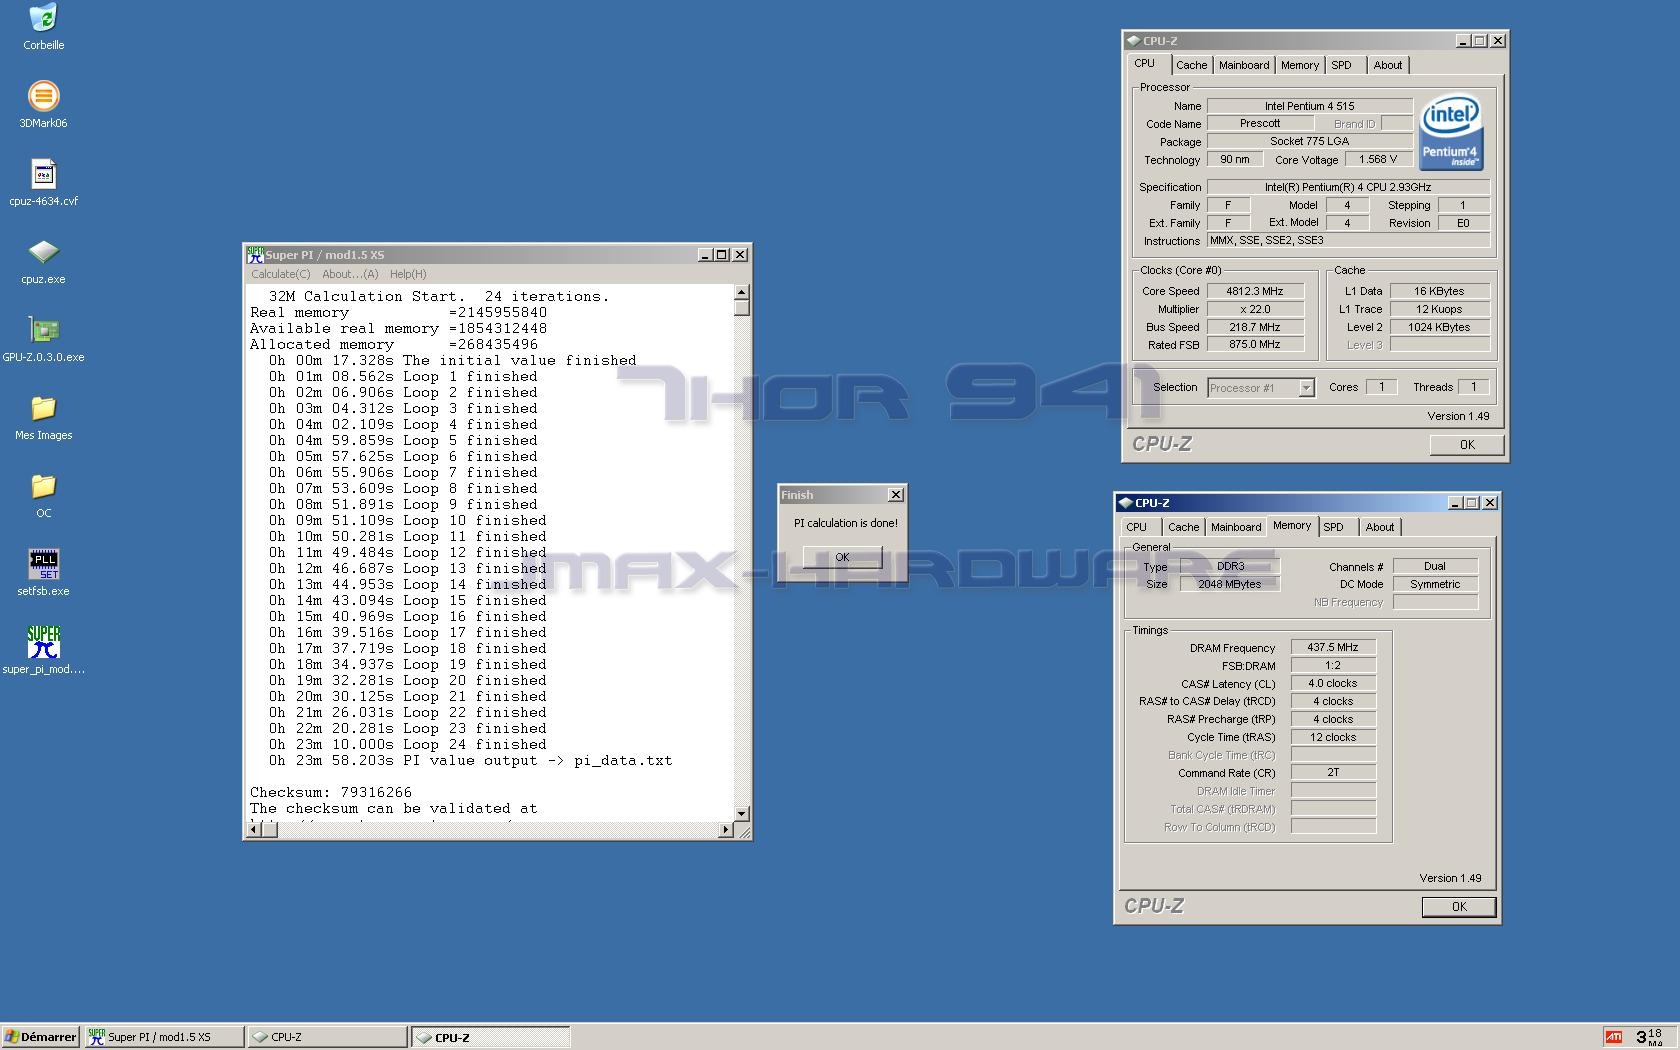Click the Cycle Time 12 clocks value
The width and height of the screenshot is (1680, 1050).
(1333, 737)
